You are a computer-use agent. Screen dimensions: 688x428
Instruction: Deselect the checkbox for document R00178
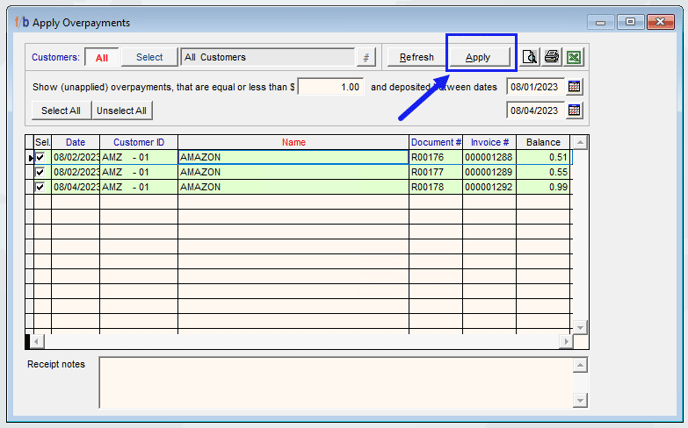(41, 187)
